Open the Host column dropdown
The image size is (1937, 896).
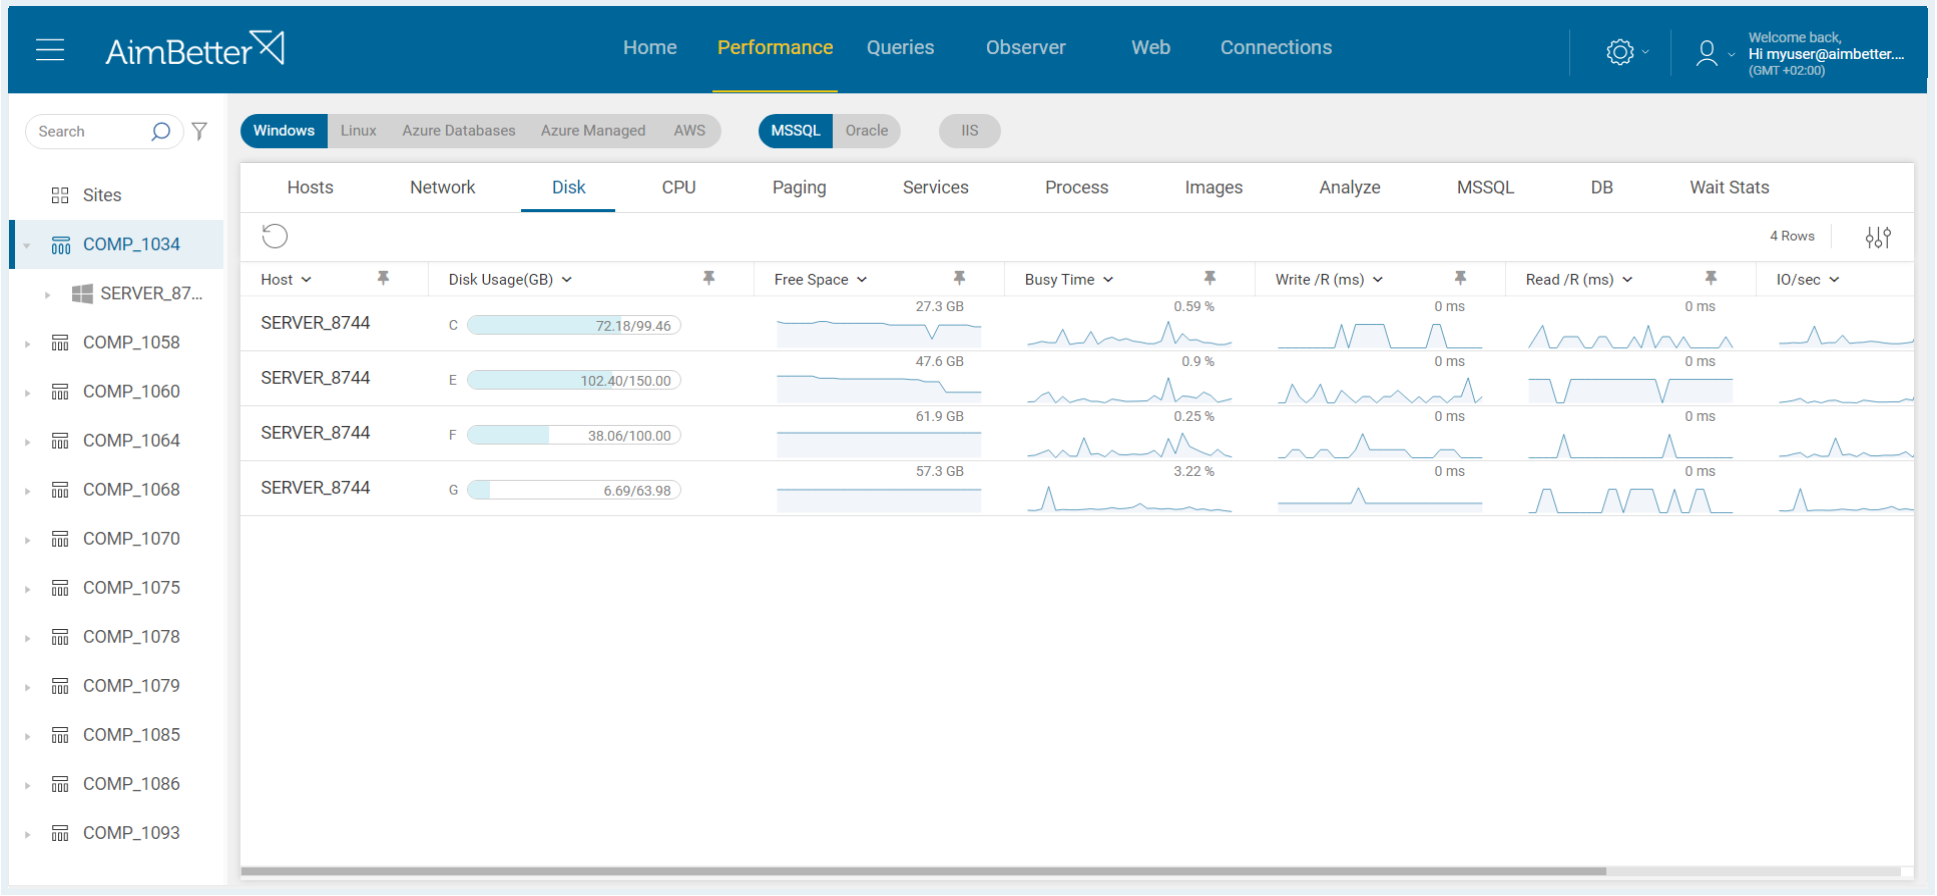306,280
